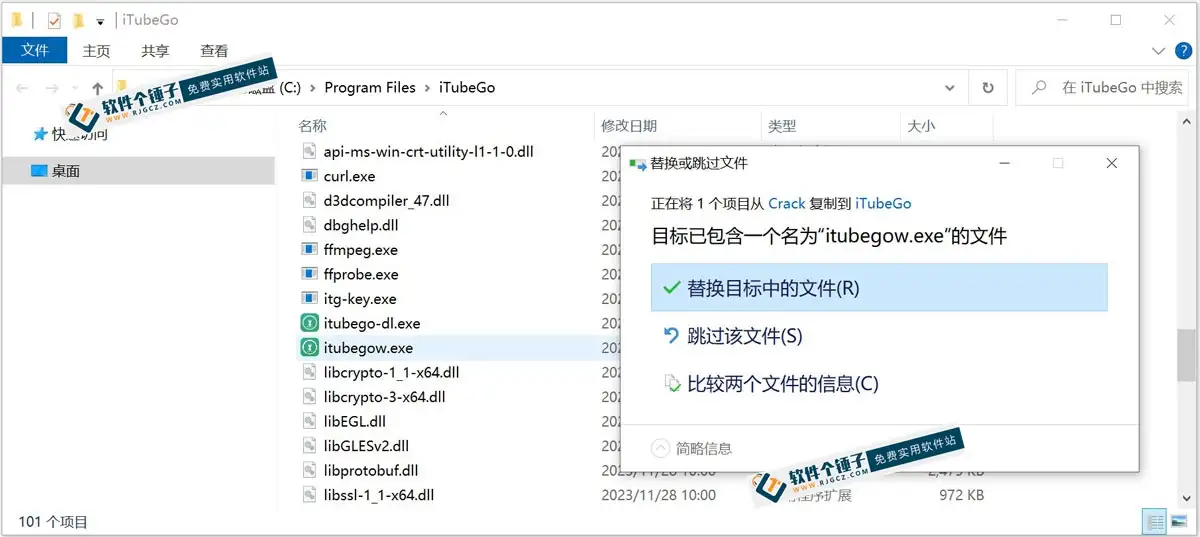Select the libprotobuf.dll file

click(371, 470)
